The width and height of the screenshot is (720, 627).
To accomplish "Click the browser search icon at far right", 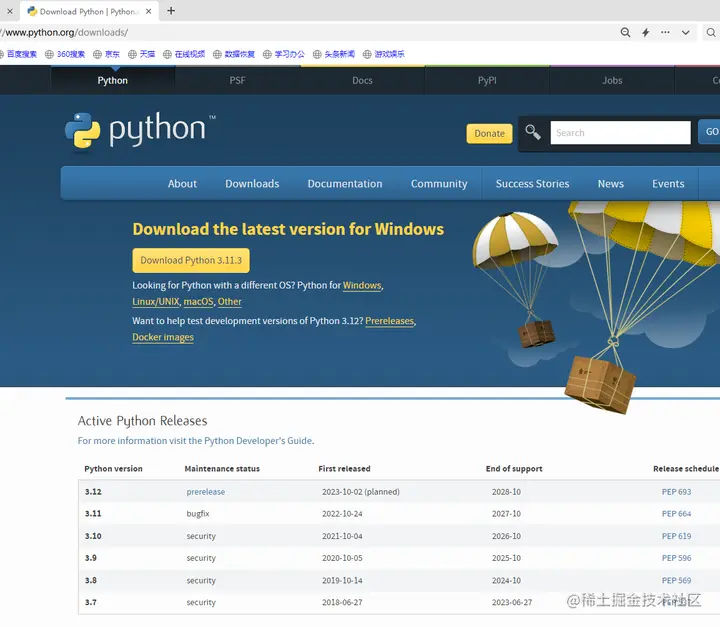I will (711, 32).
